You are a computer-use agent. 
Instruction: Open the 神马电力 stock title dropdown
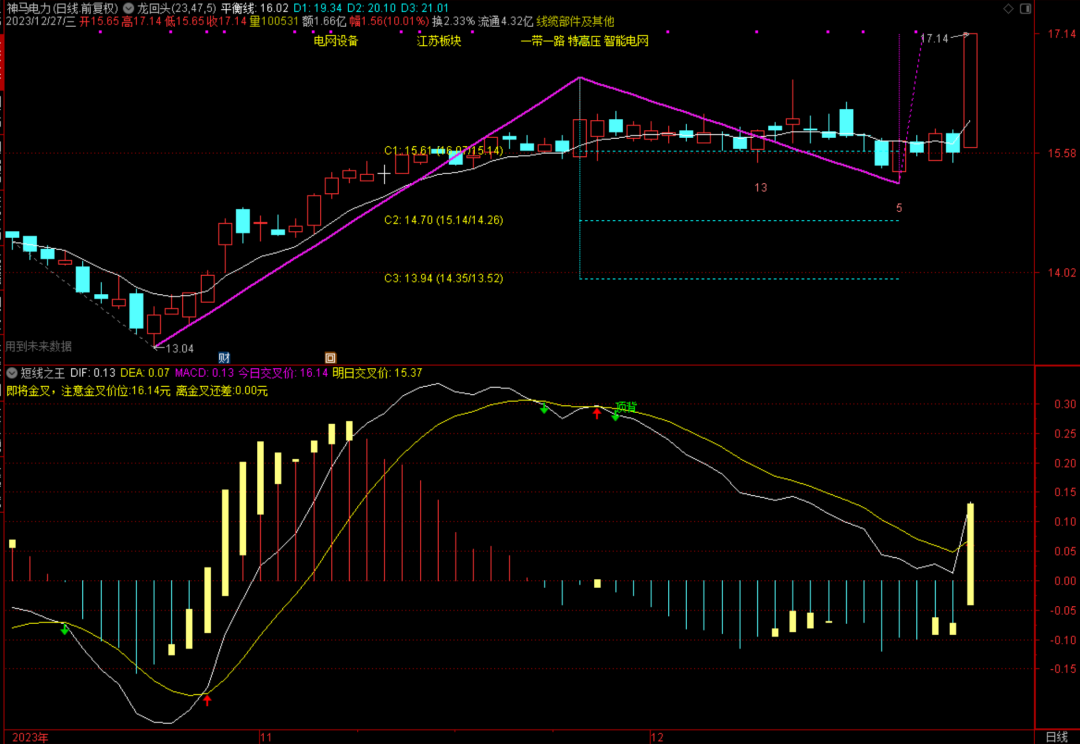(x=48, y=7)
